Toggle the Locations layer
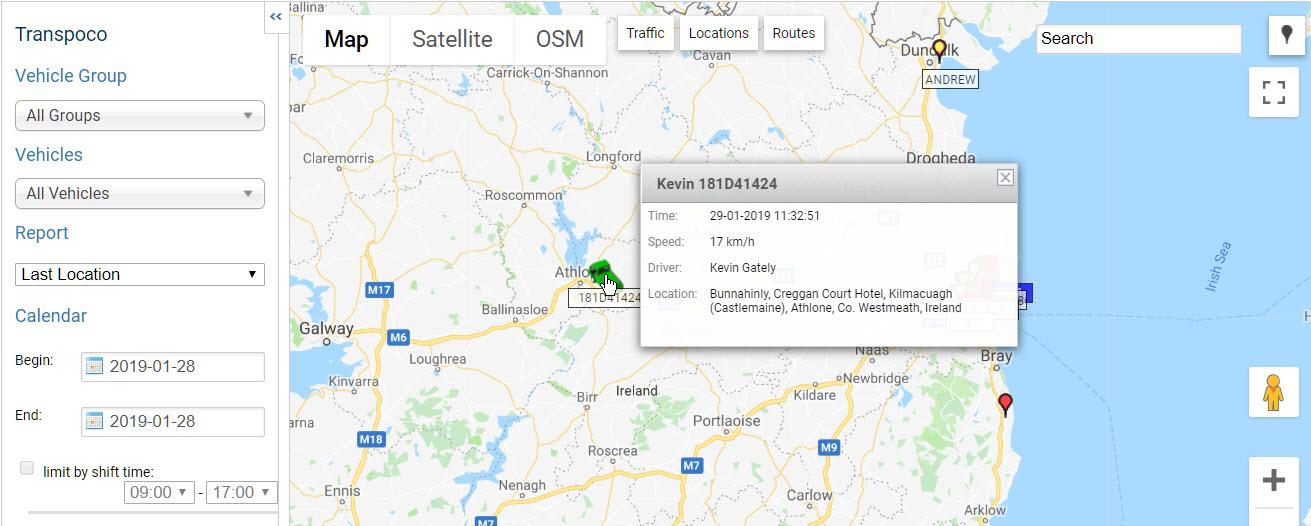 (718, 33)
